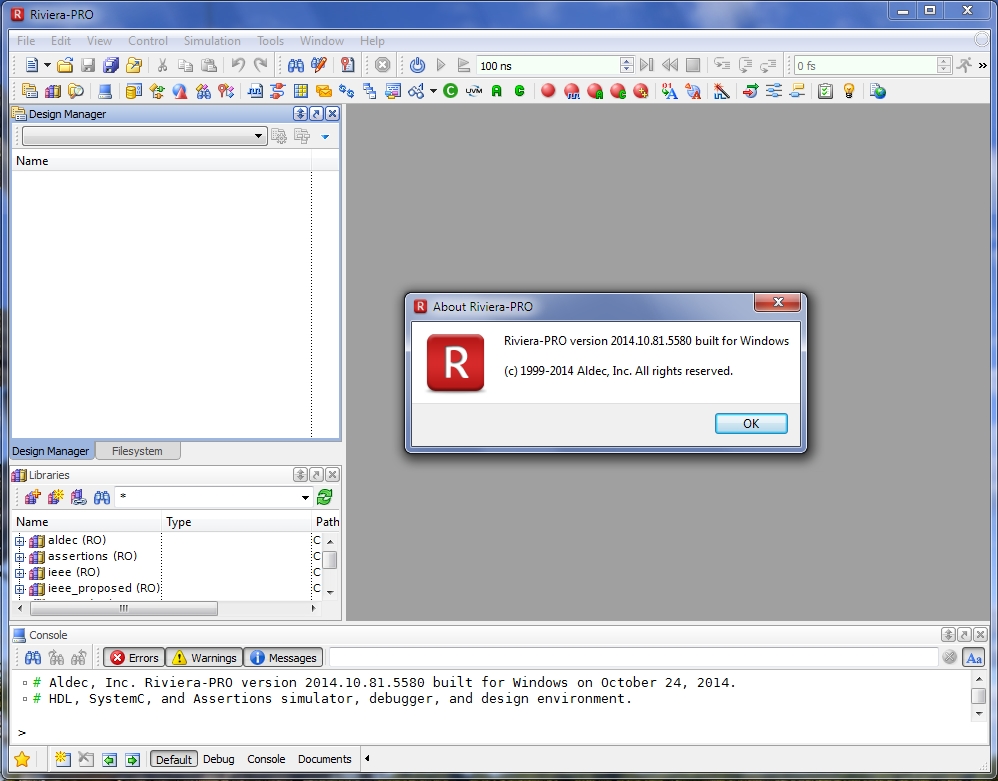Click the UVM toolbar icon

pos(474,91)
